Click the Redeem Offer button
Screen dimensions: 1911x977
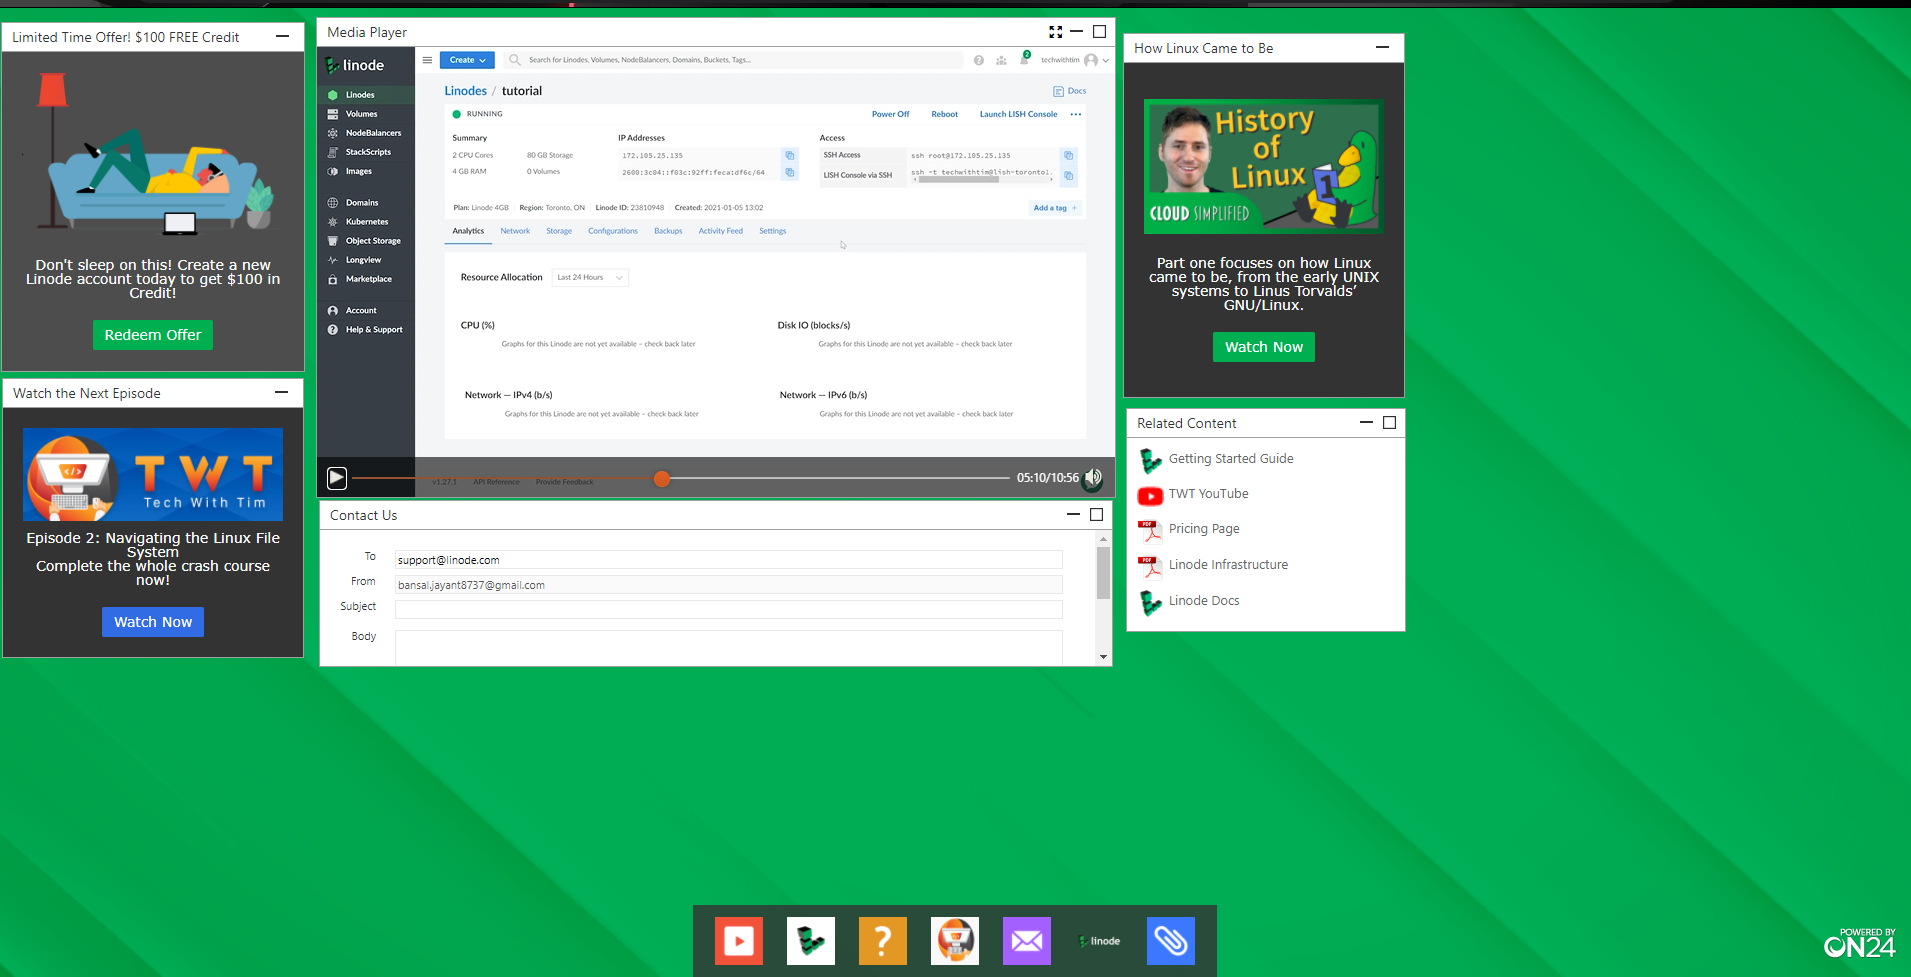click(153, 335)
